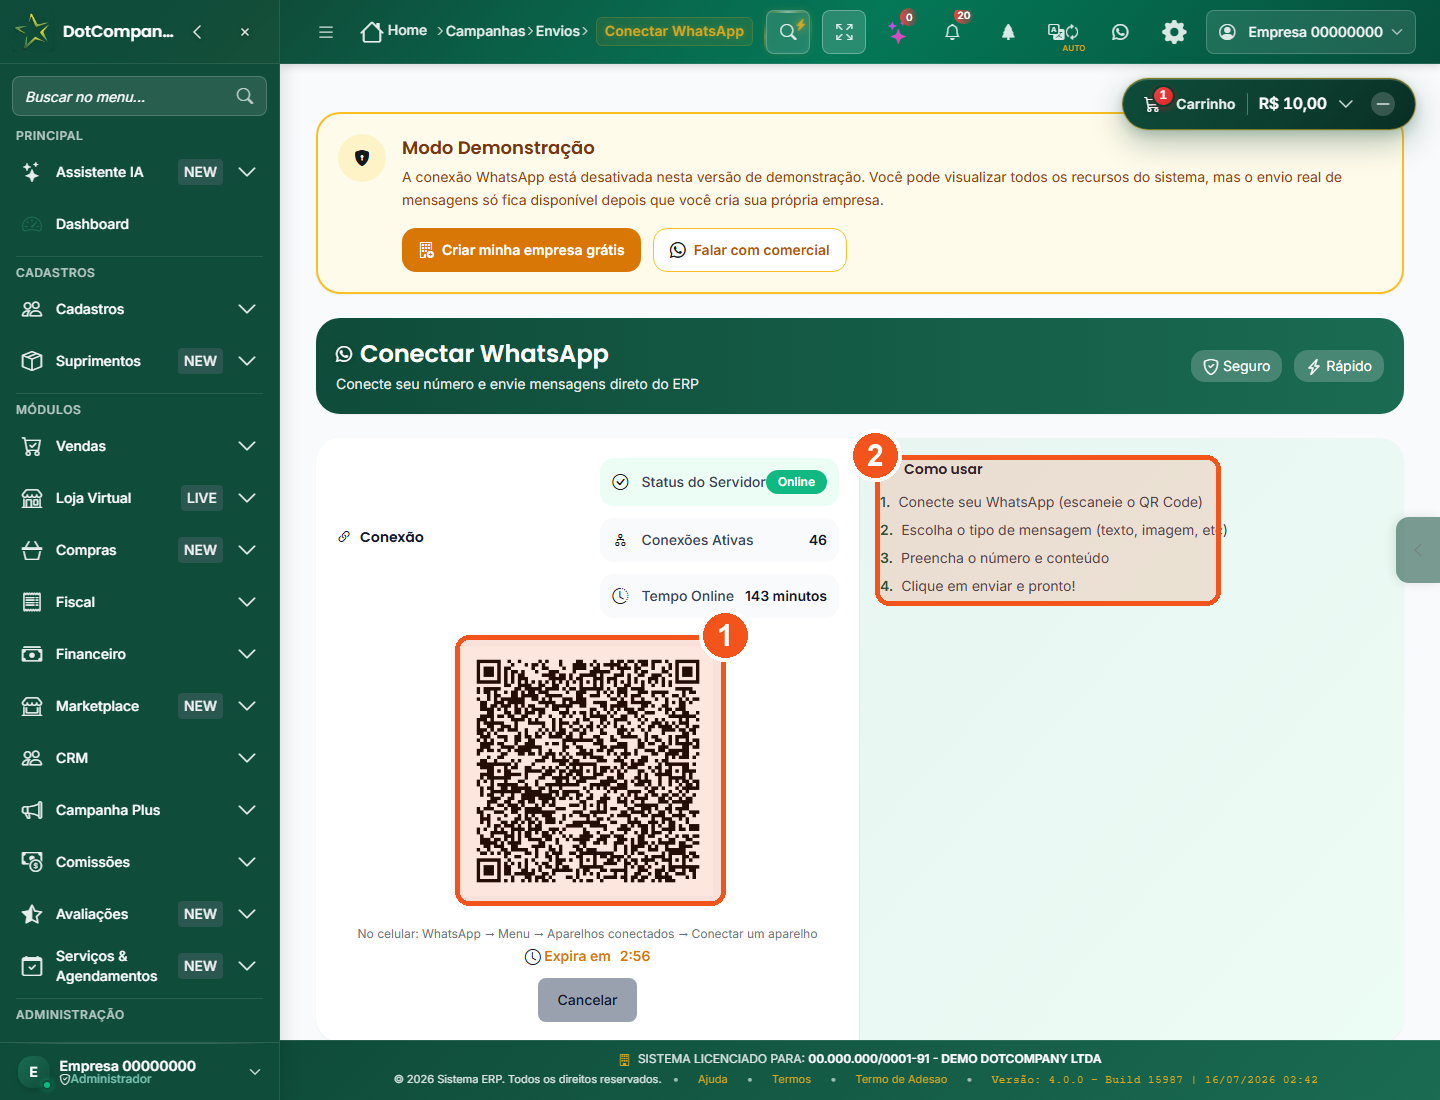Open the Empresa 00000000 account dropdown

pyautogui.click(x=1310, y=32)
